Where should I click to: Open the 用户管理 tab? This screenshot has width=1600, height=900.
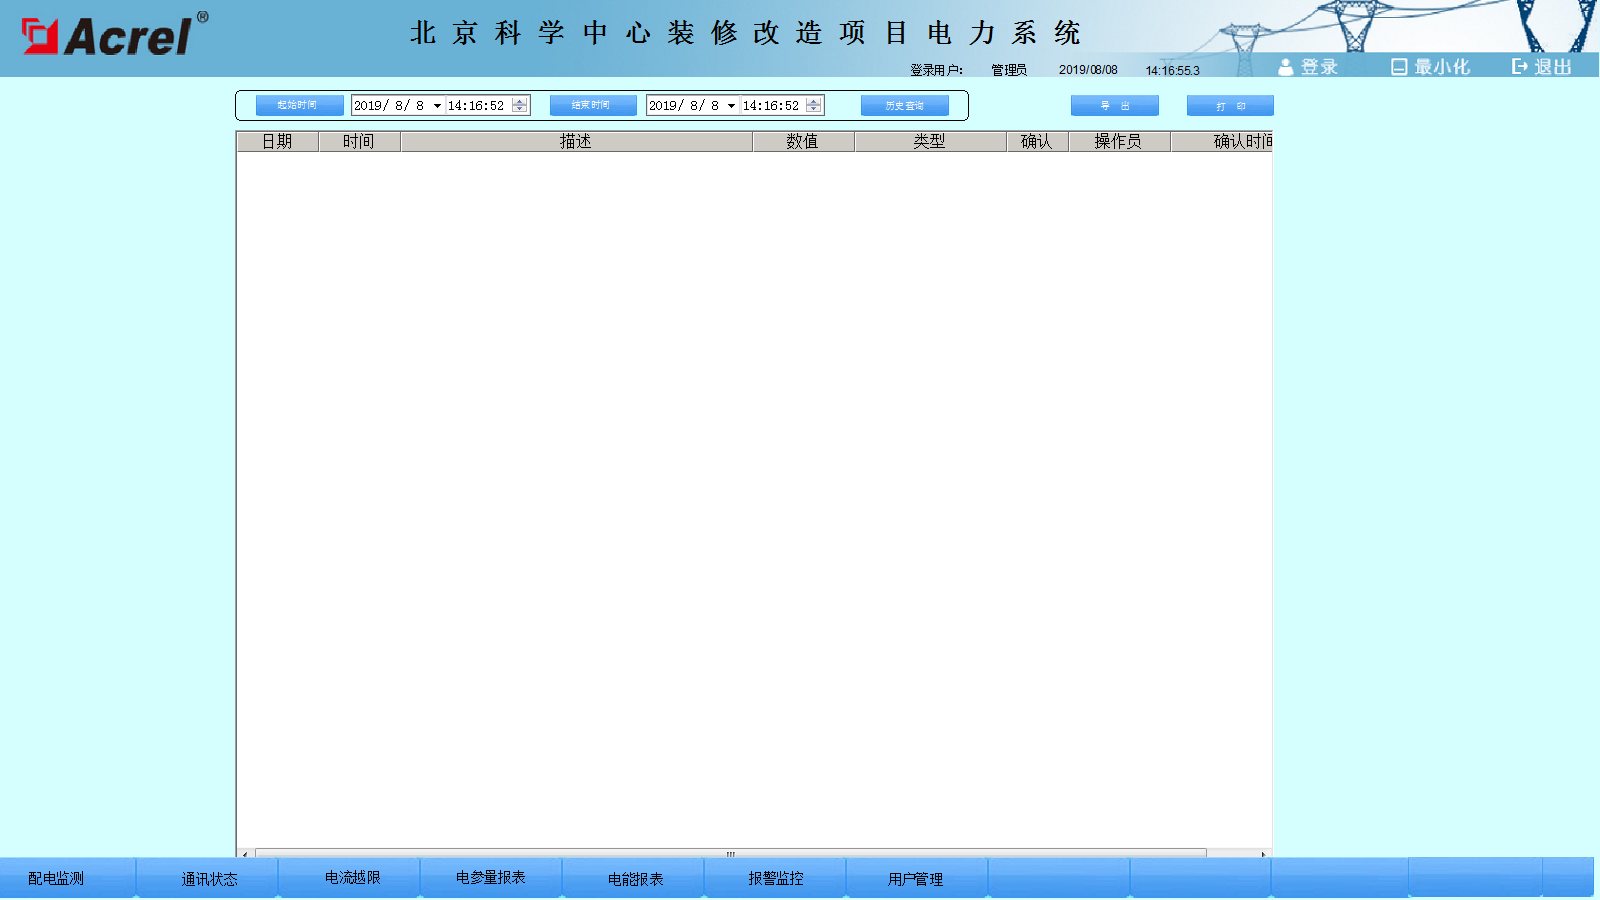(x=916, y=878)
